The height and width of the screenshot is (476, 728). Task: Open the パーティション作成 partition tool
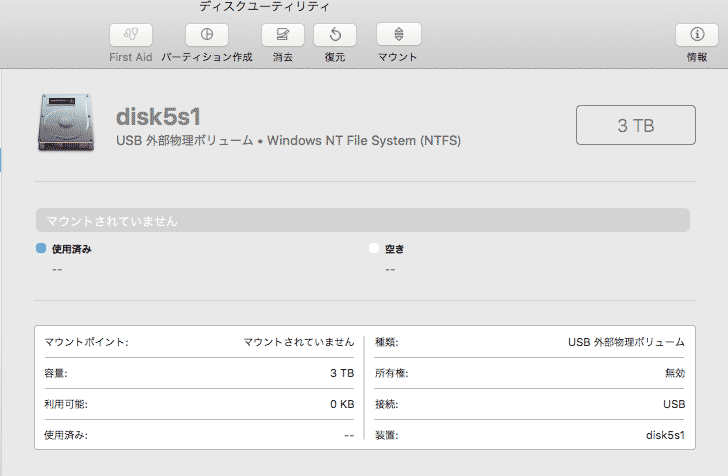coord(207,35)
